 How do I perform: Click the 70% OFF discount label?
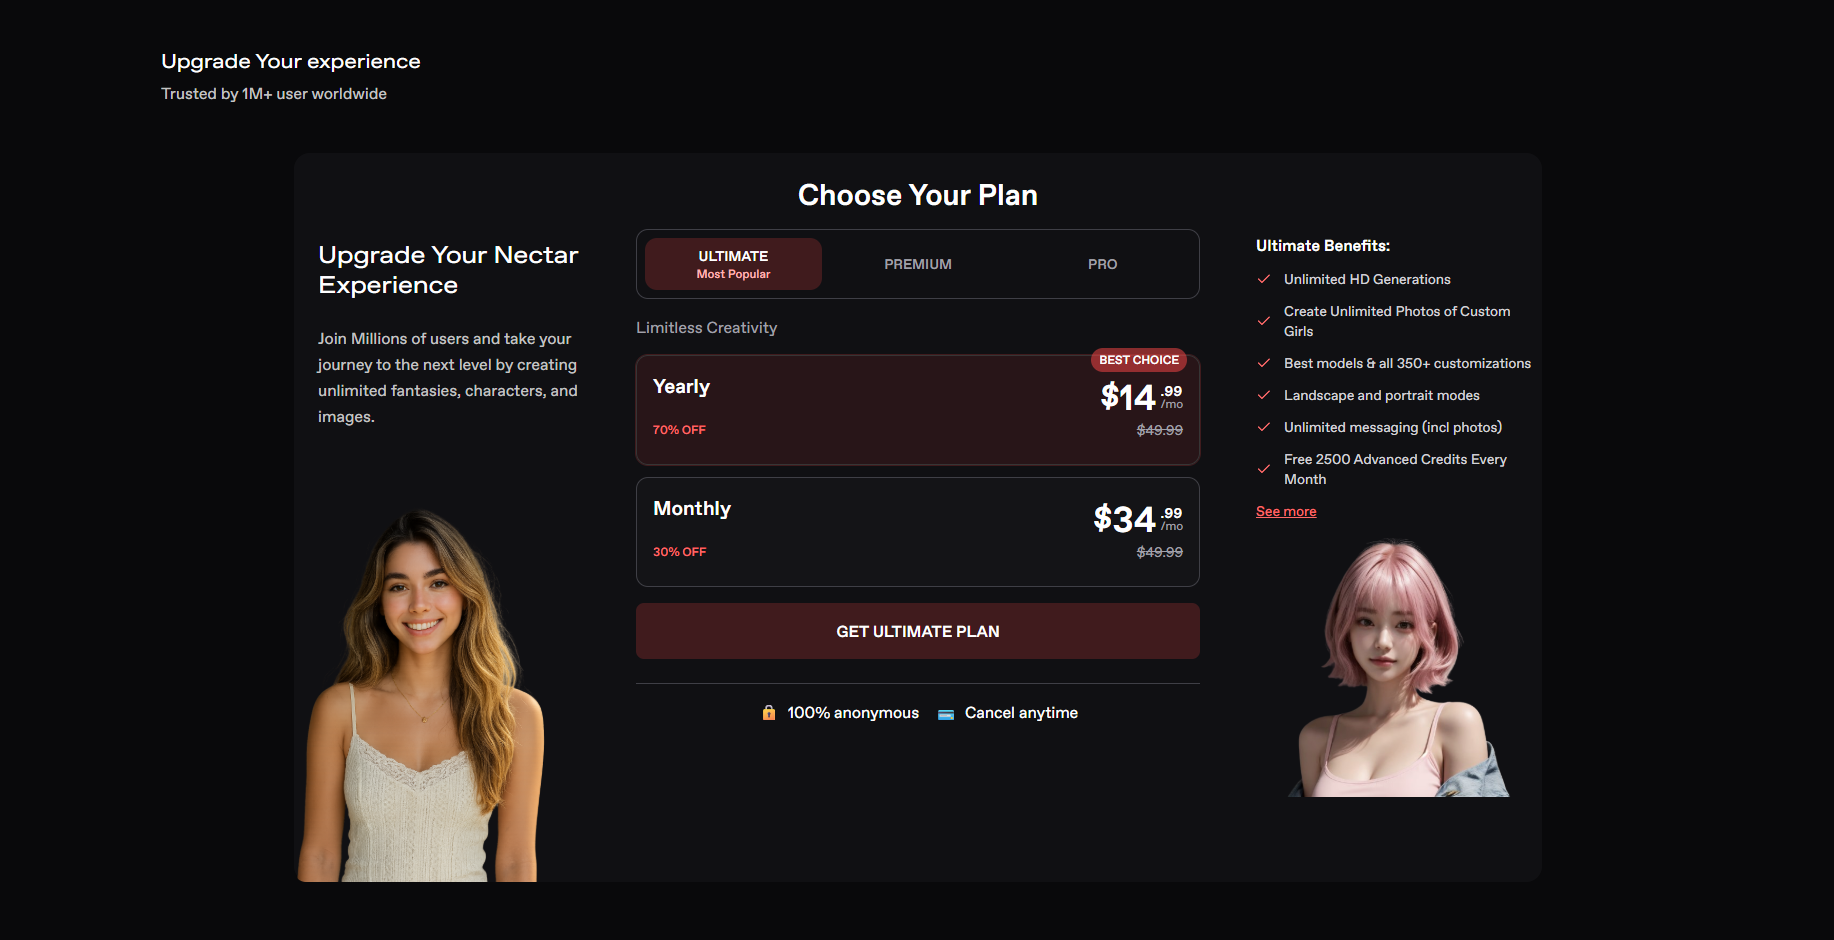(679, 430)
